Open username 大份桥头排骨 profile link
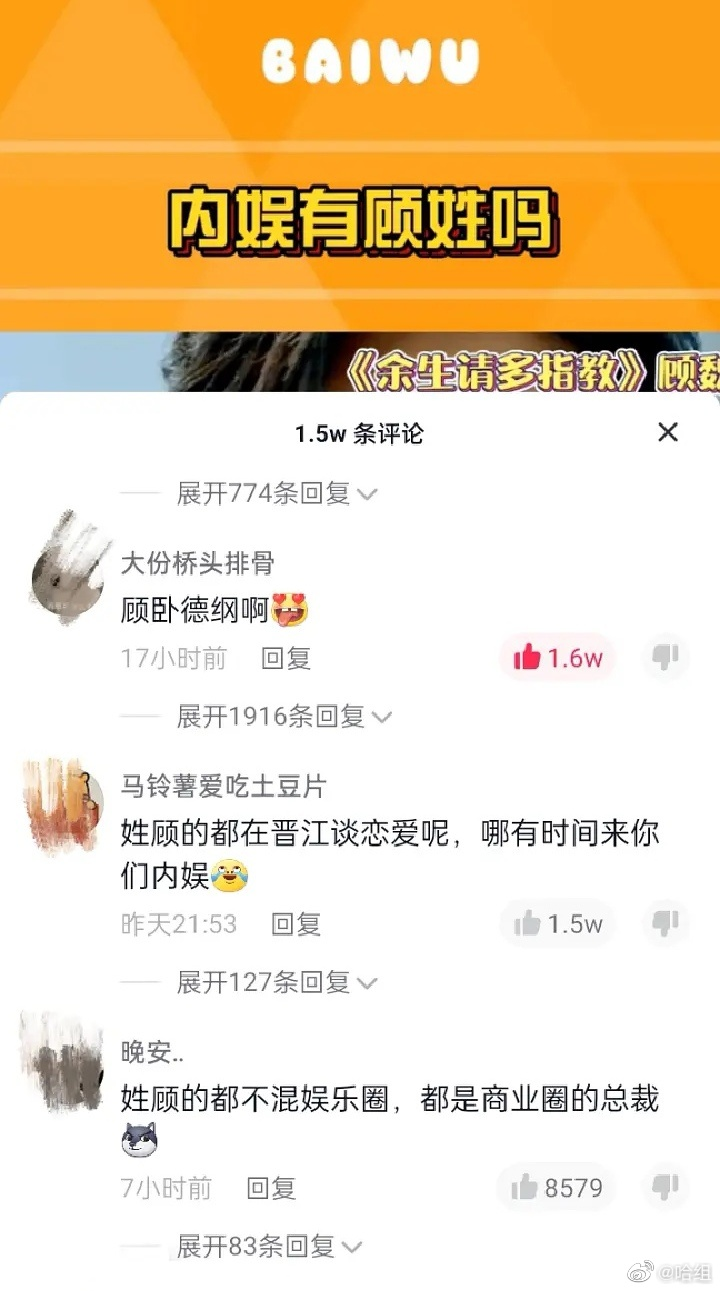 tap(197, 563)
